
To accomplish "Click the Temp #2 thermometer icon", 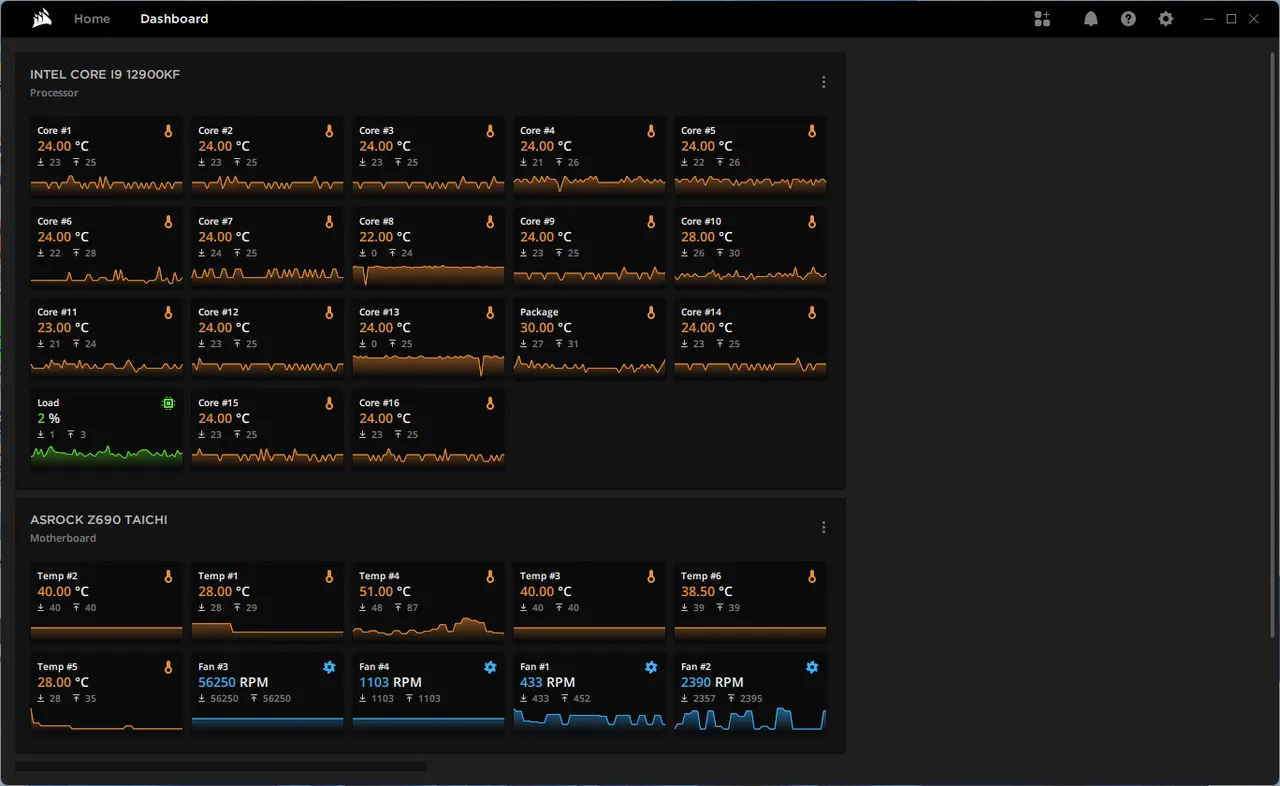I will [168, 577].
